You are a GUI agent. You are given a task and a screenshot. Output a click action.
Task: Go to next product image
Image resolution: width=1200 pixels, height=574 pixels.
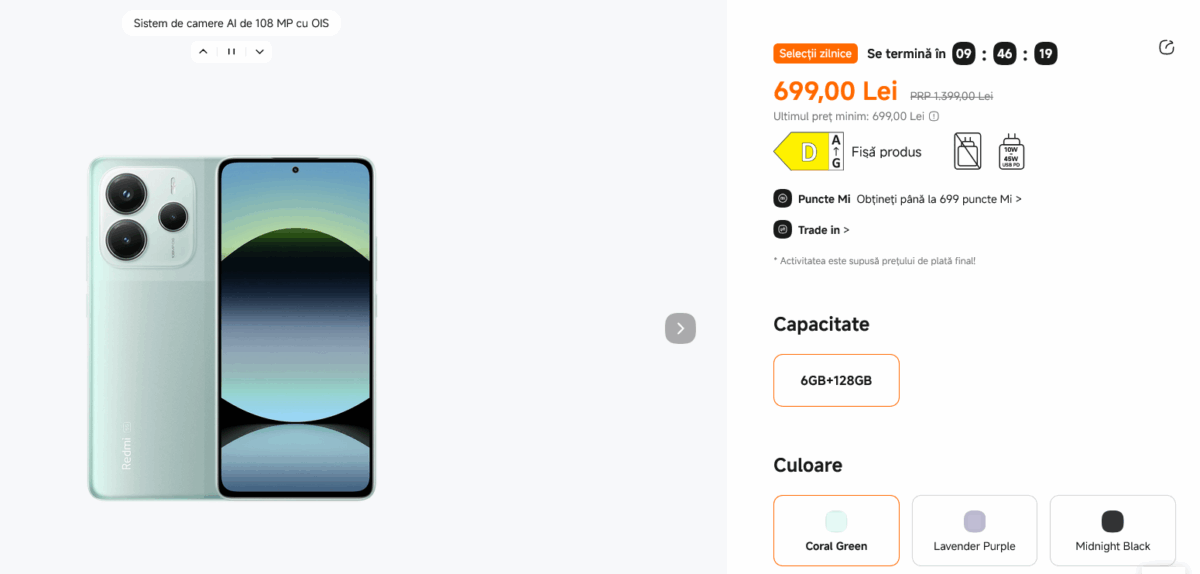click(680, 328)
